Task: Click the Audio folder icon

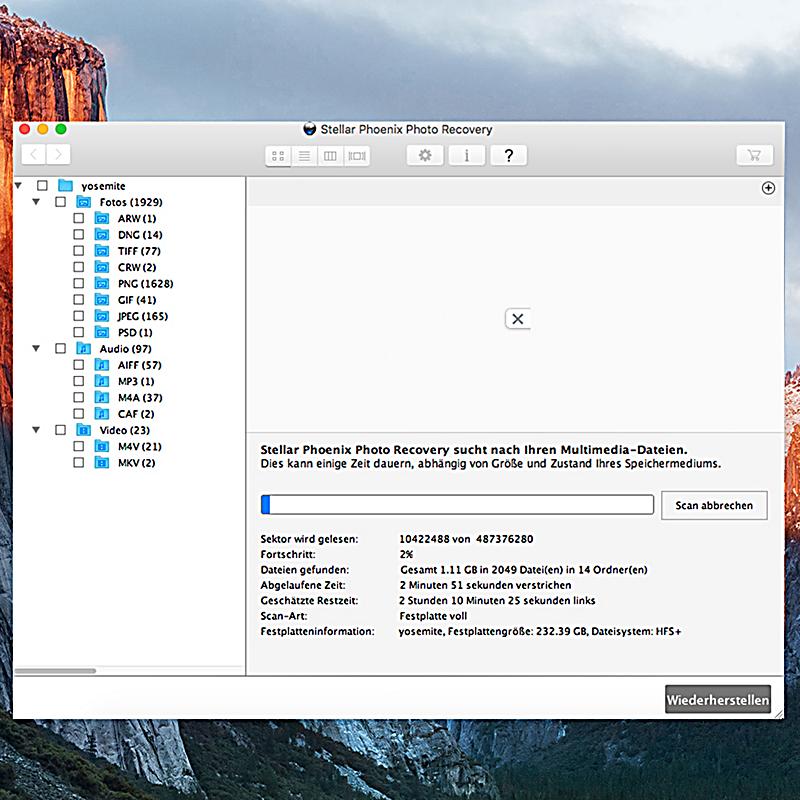Action: tap(84, 348)
